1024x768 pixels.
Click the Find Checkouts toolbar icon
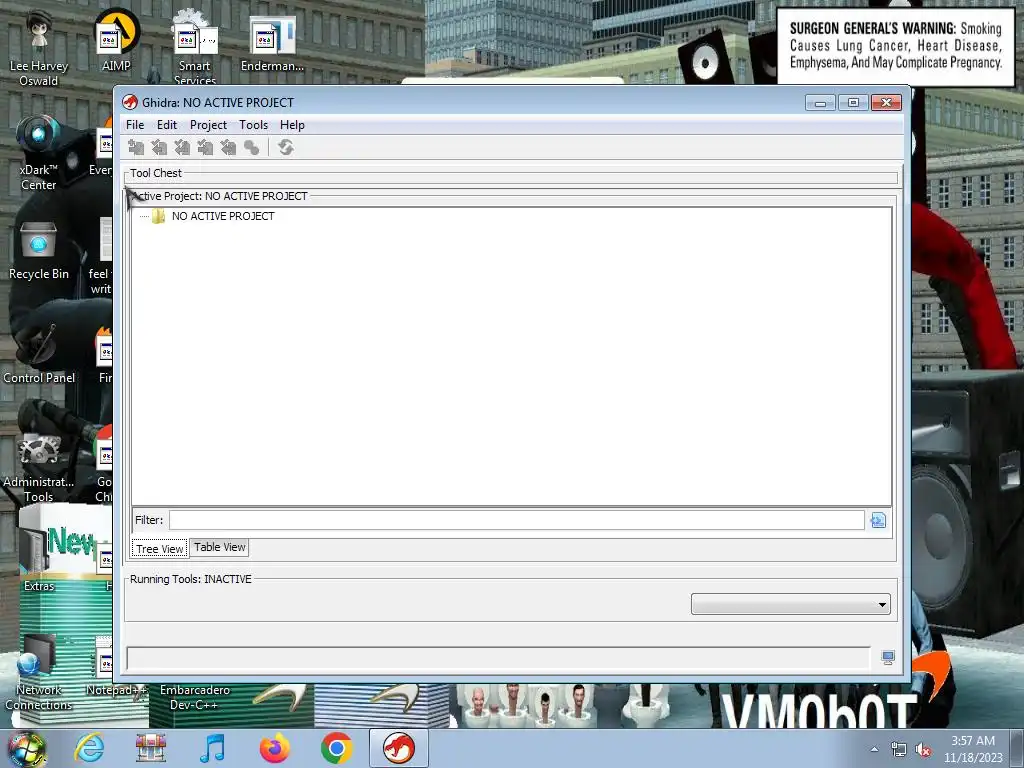click(x=251, y=148)
